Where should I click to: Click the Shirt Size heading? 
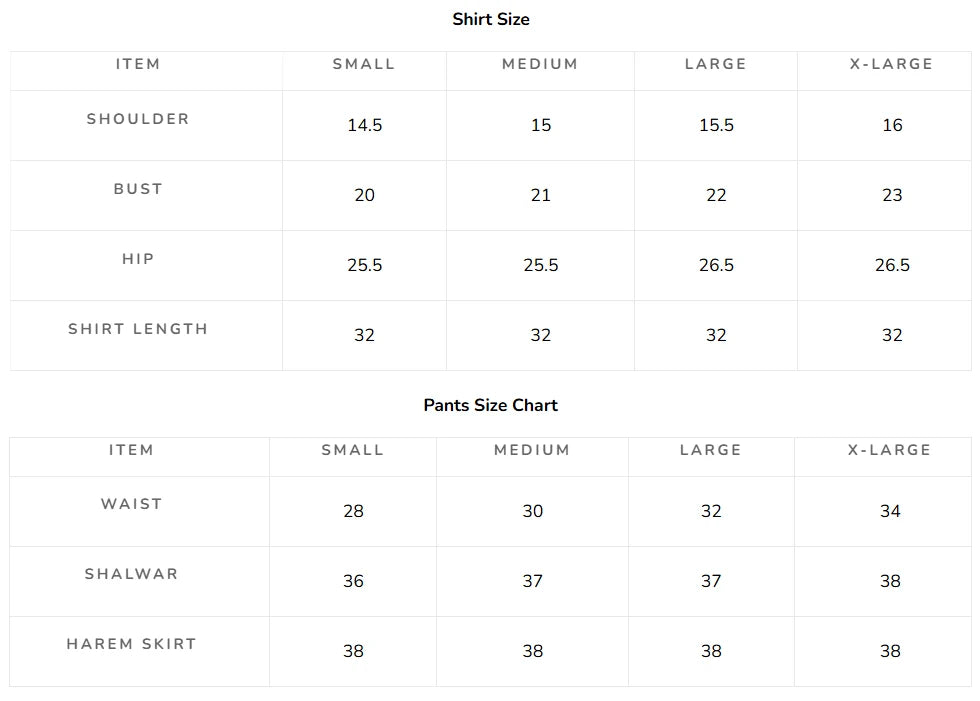pos(491,19)
